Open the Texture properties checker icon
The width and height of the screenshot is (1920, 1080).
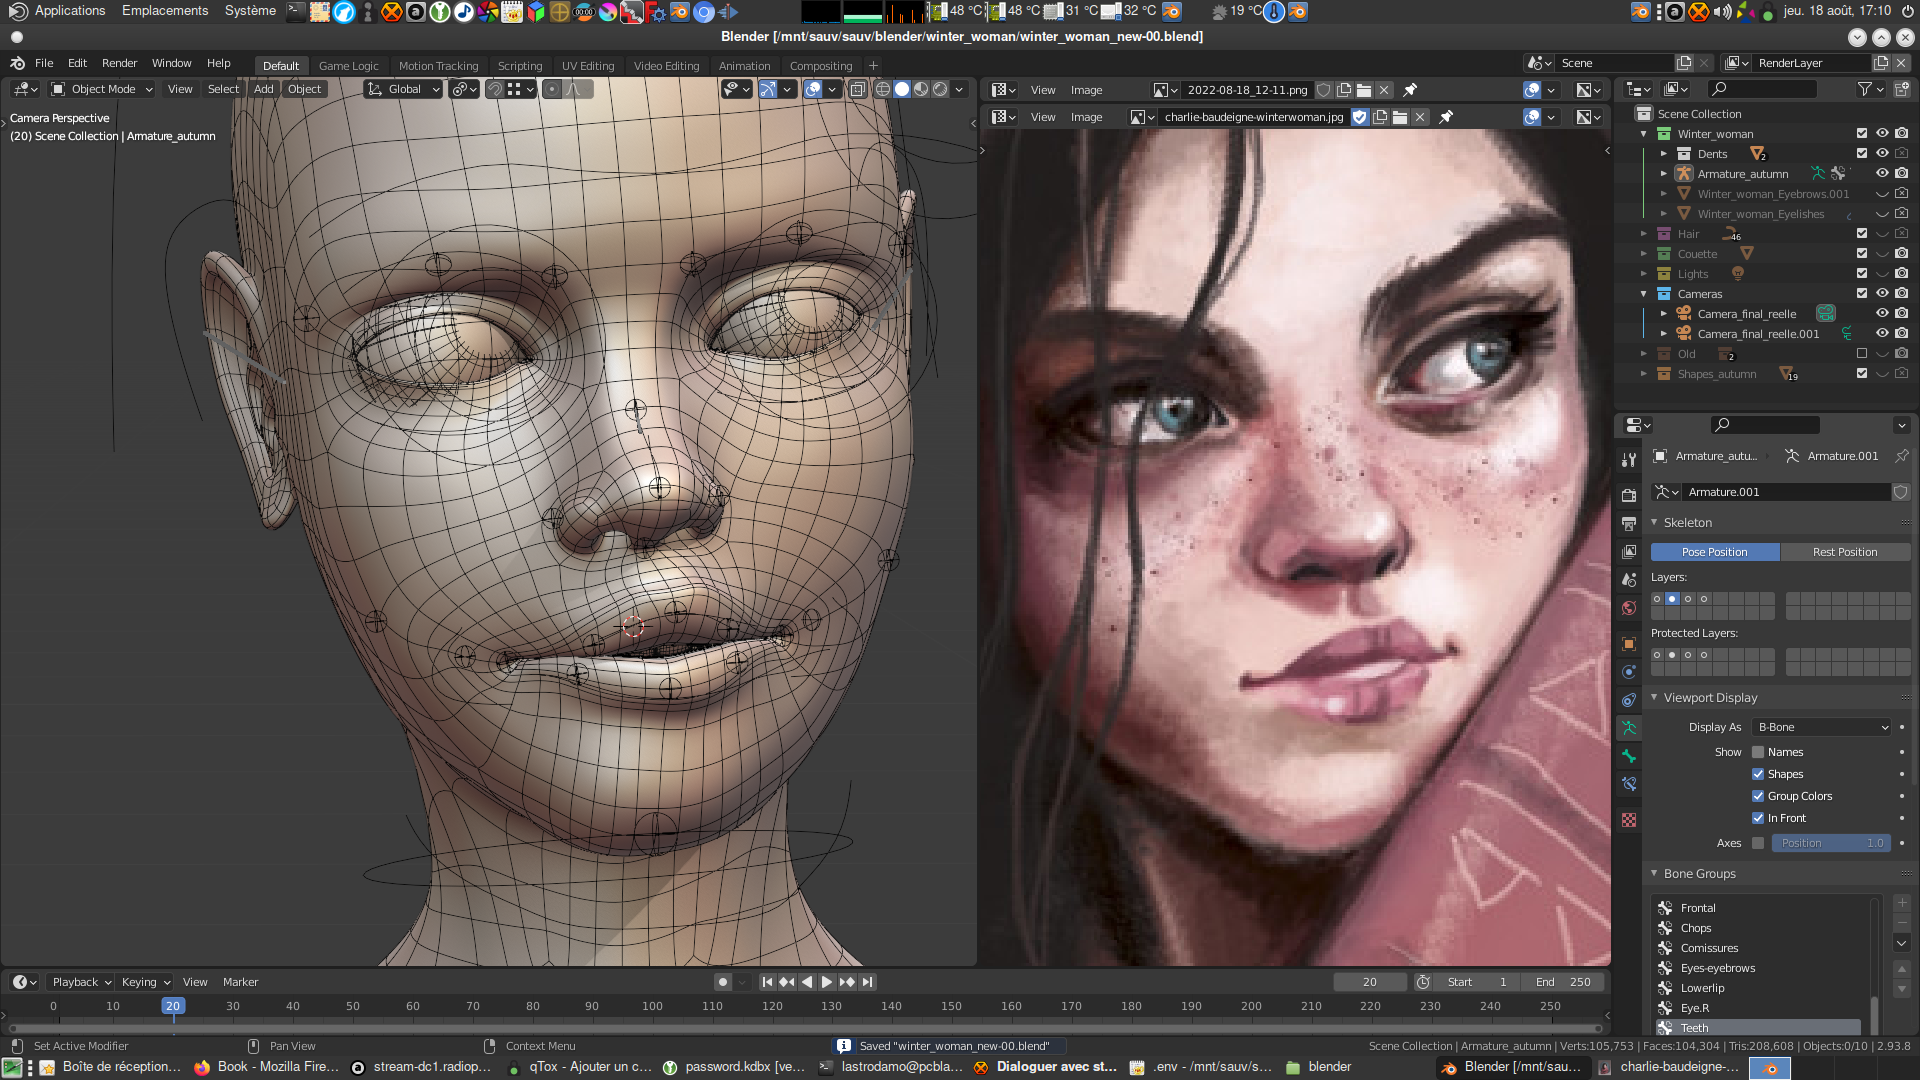pyautogui.click(x=1629, y=820)
